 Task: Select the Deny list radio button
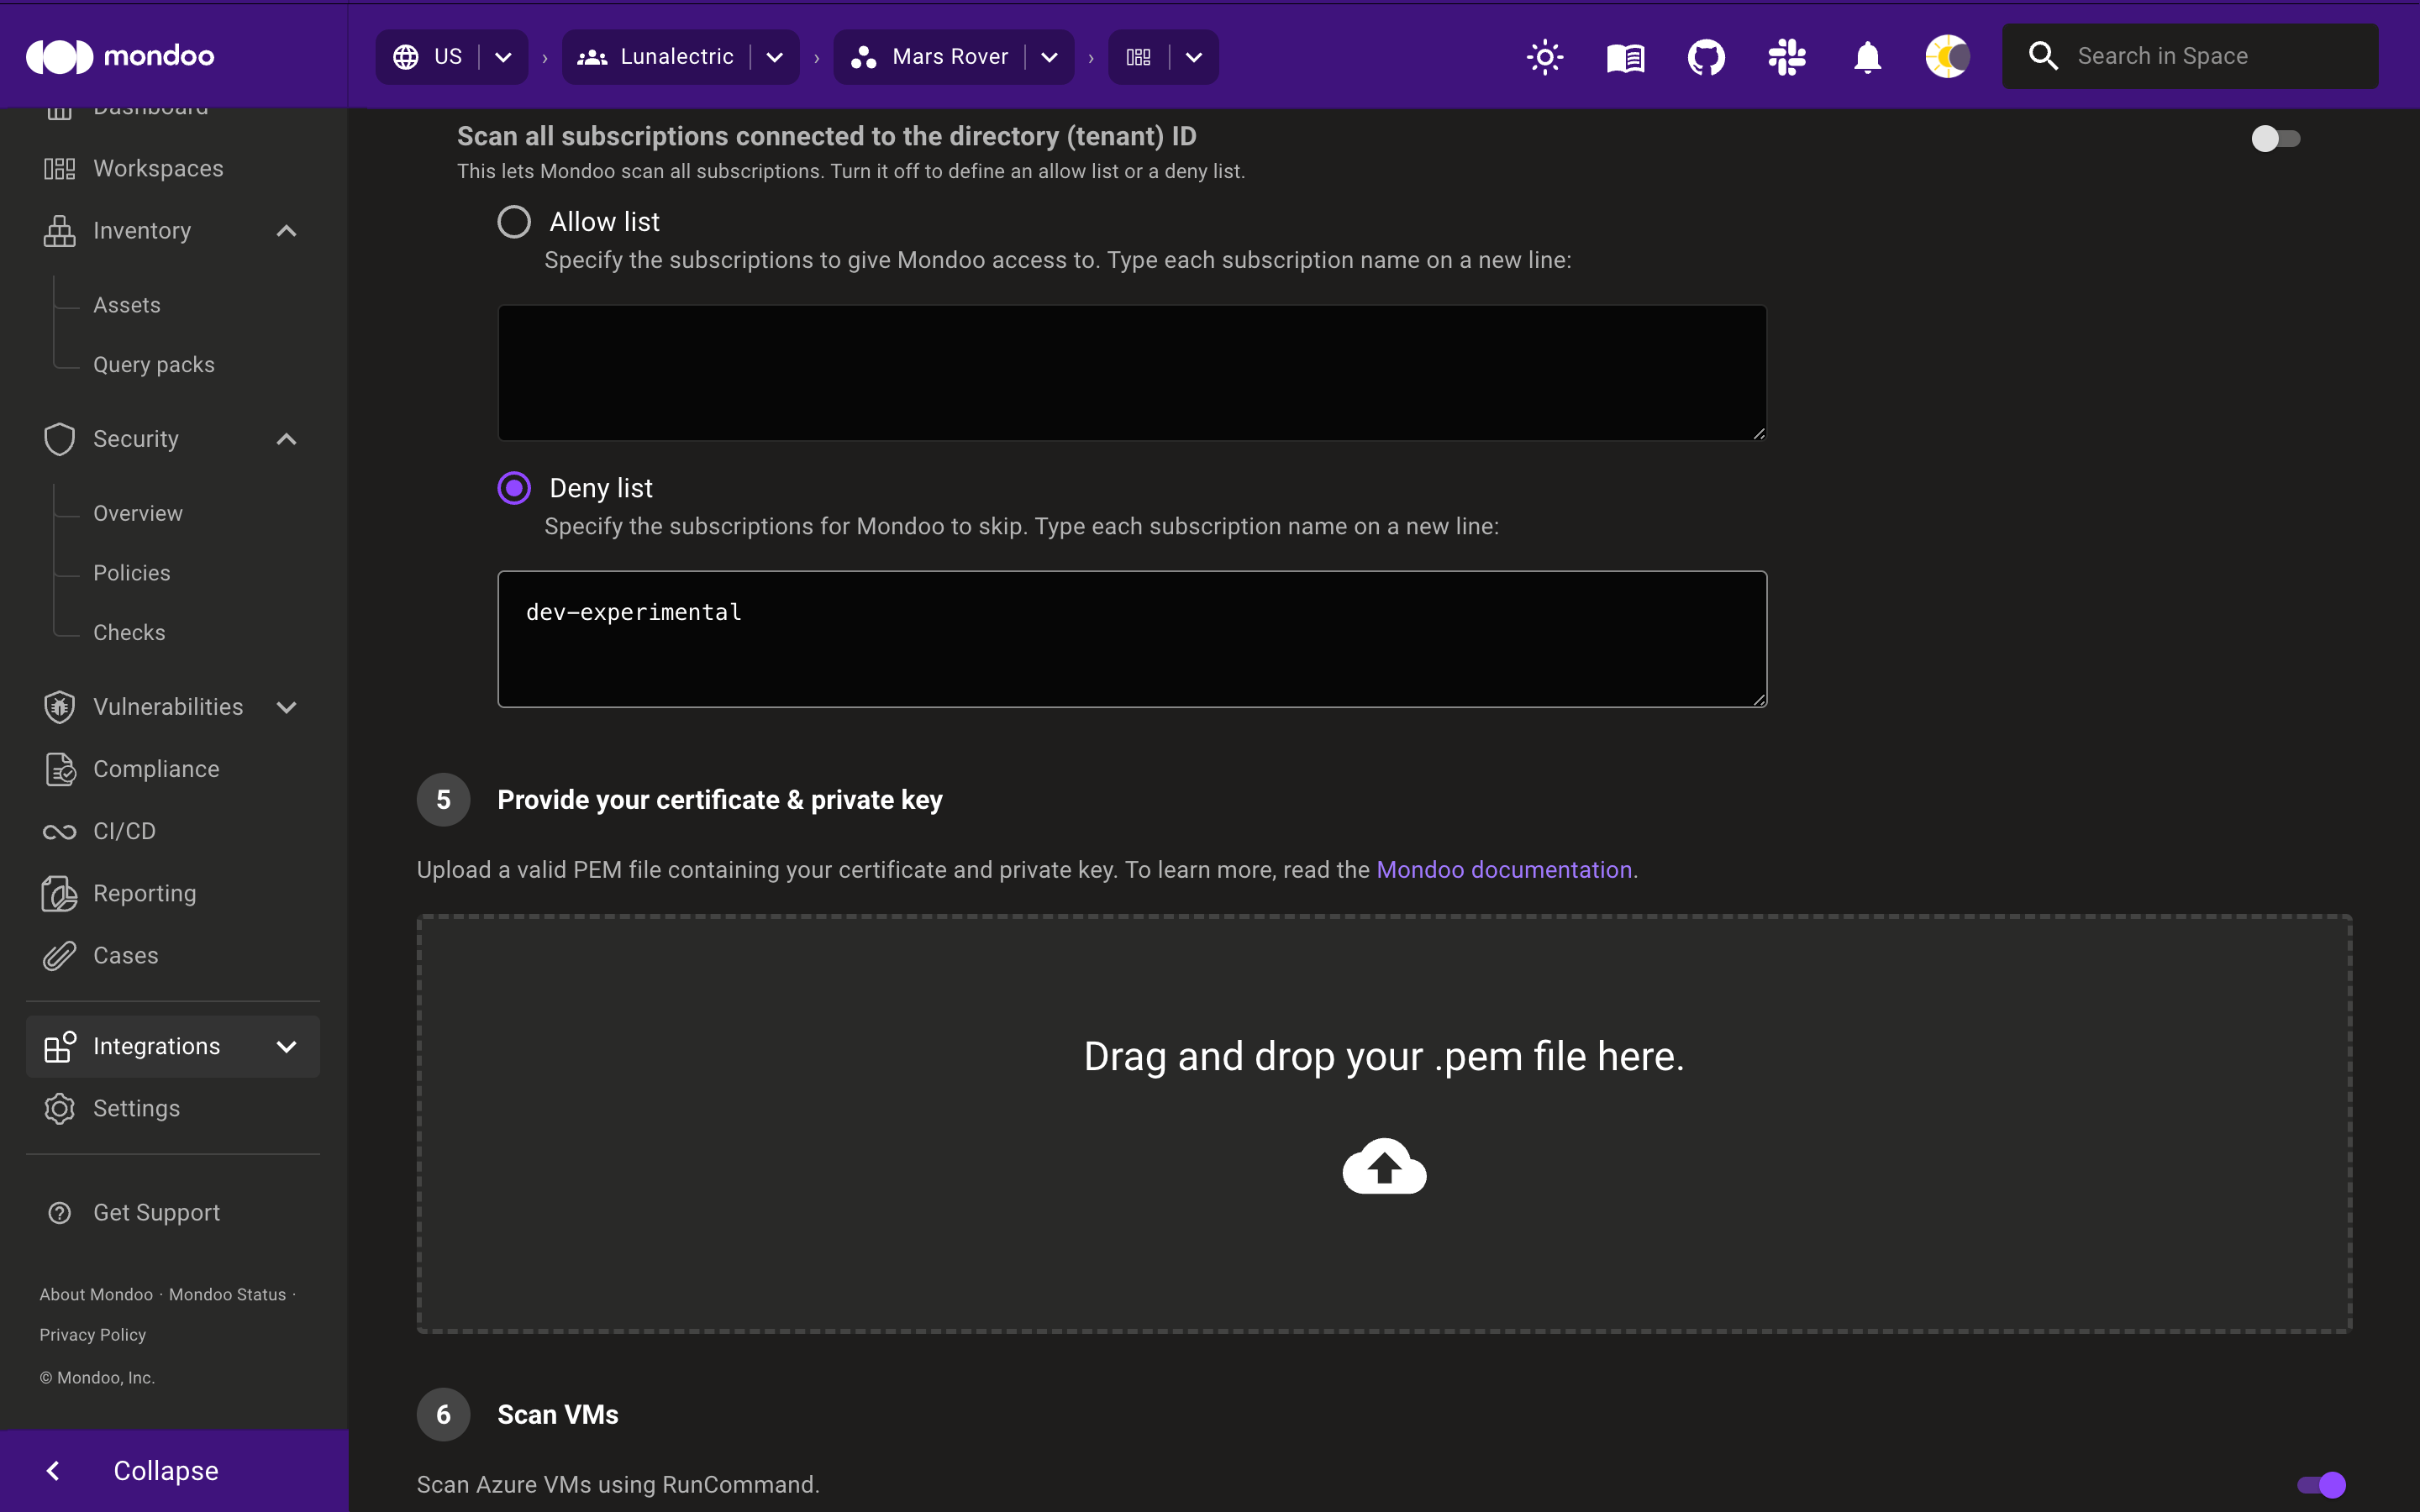pyautogui.click(x=514, y=488)
